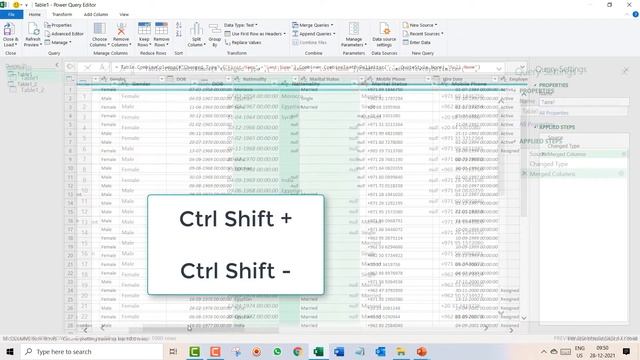Show hidden system tray icons
Viewport: 640px width, 360px height.
544,351
